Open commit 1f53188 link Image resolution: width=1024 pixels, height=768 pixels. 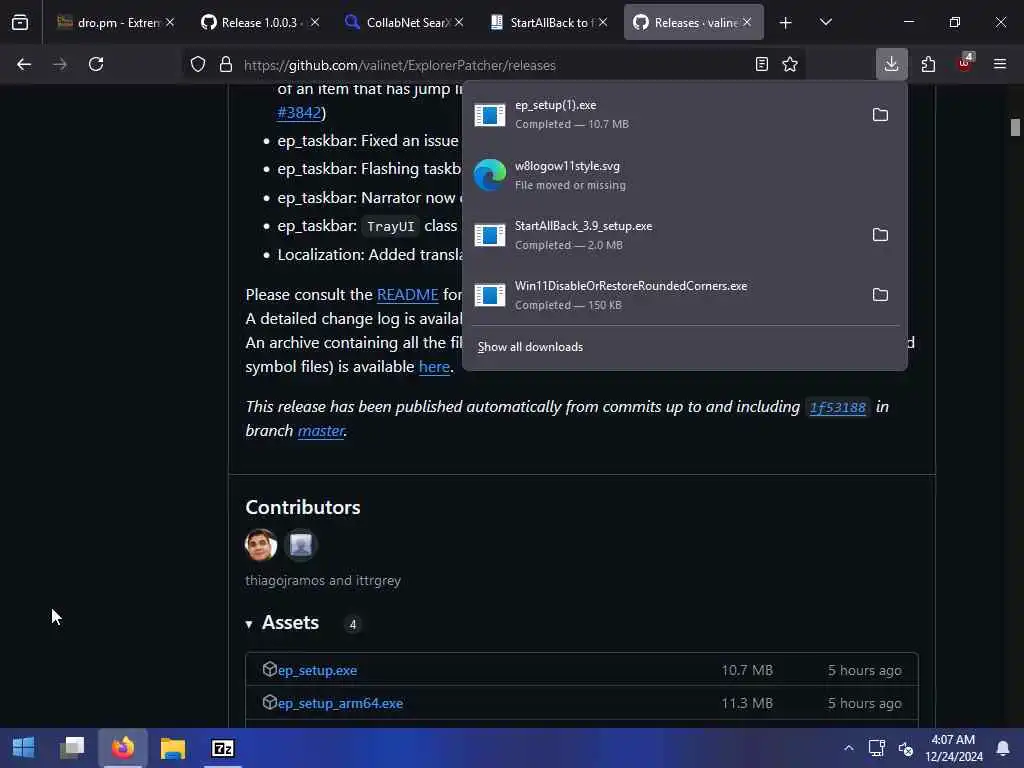tap(838, 408)
